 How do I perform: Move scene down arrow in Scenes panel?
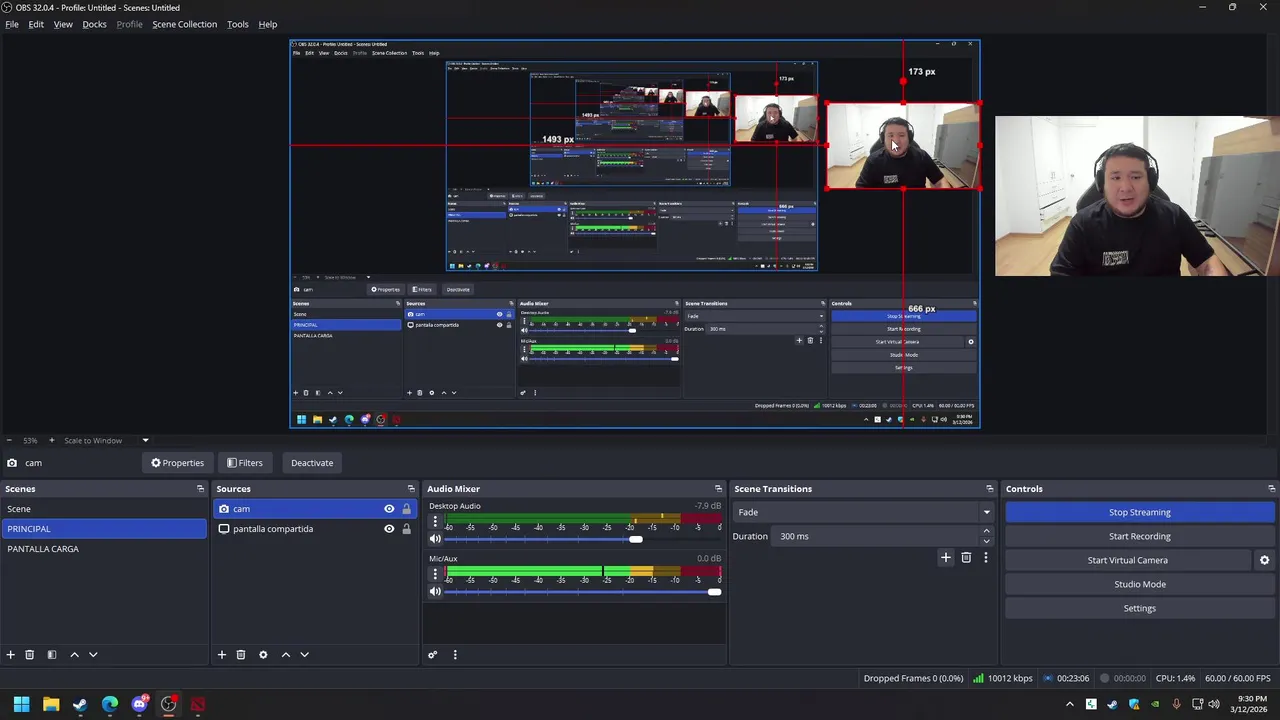93,655
